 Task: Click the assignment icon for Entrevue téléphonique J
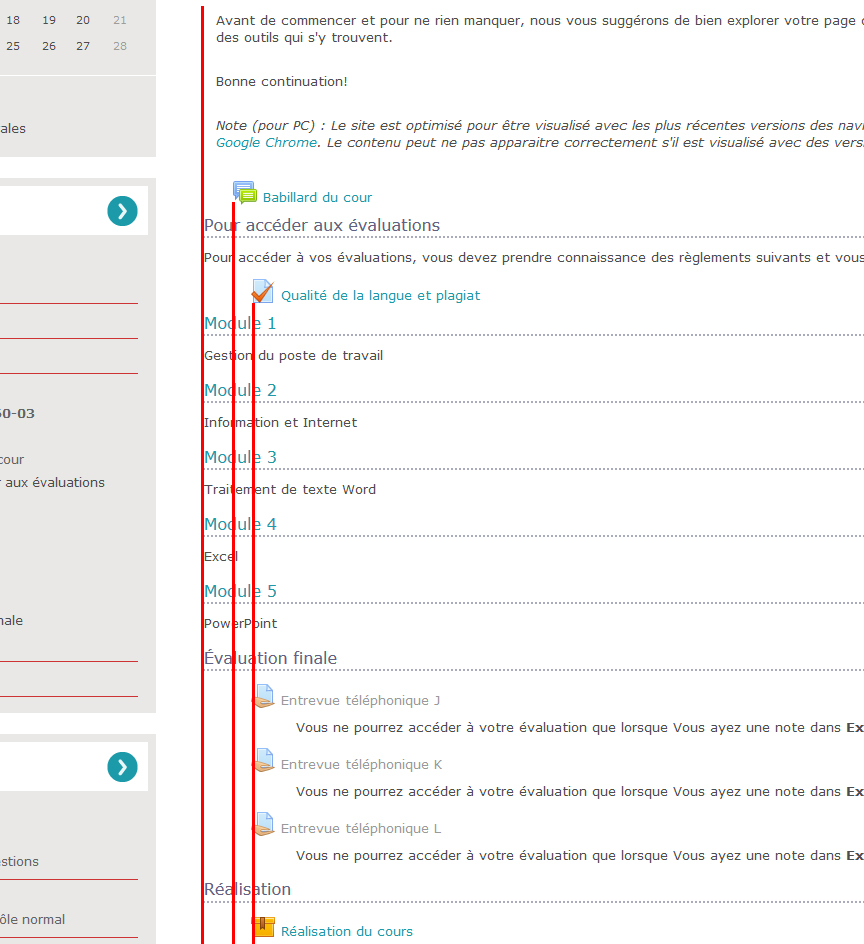264,697
